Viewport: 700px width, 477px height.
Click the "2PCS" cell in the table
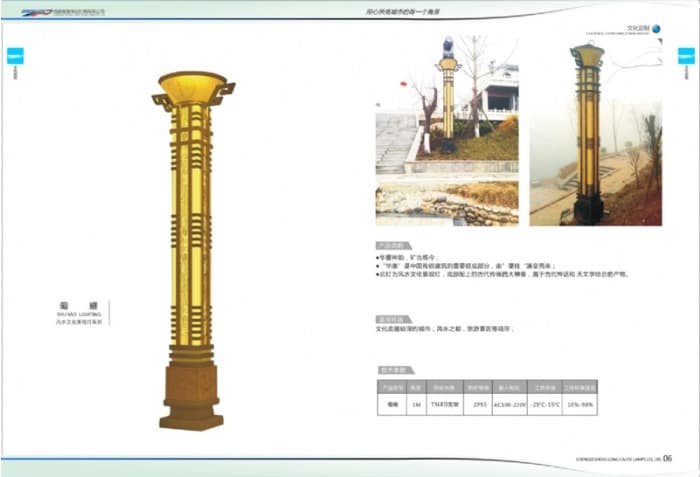click(x=478, y=405)
